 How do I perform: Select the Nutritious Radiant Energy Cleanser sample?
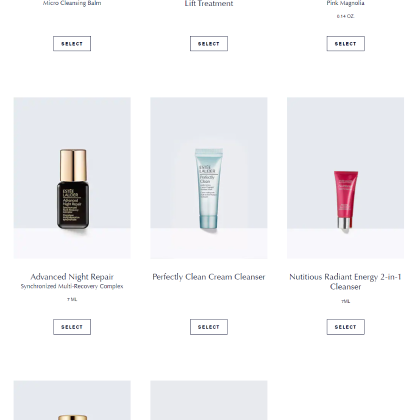346,327
